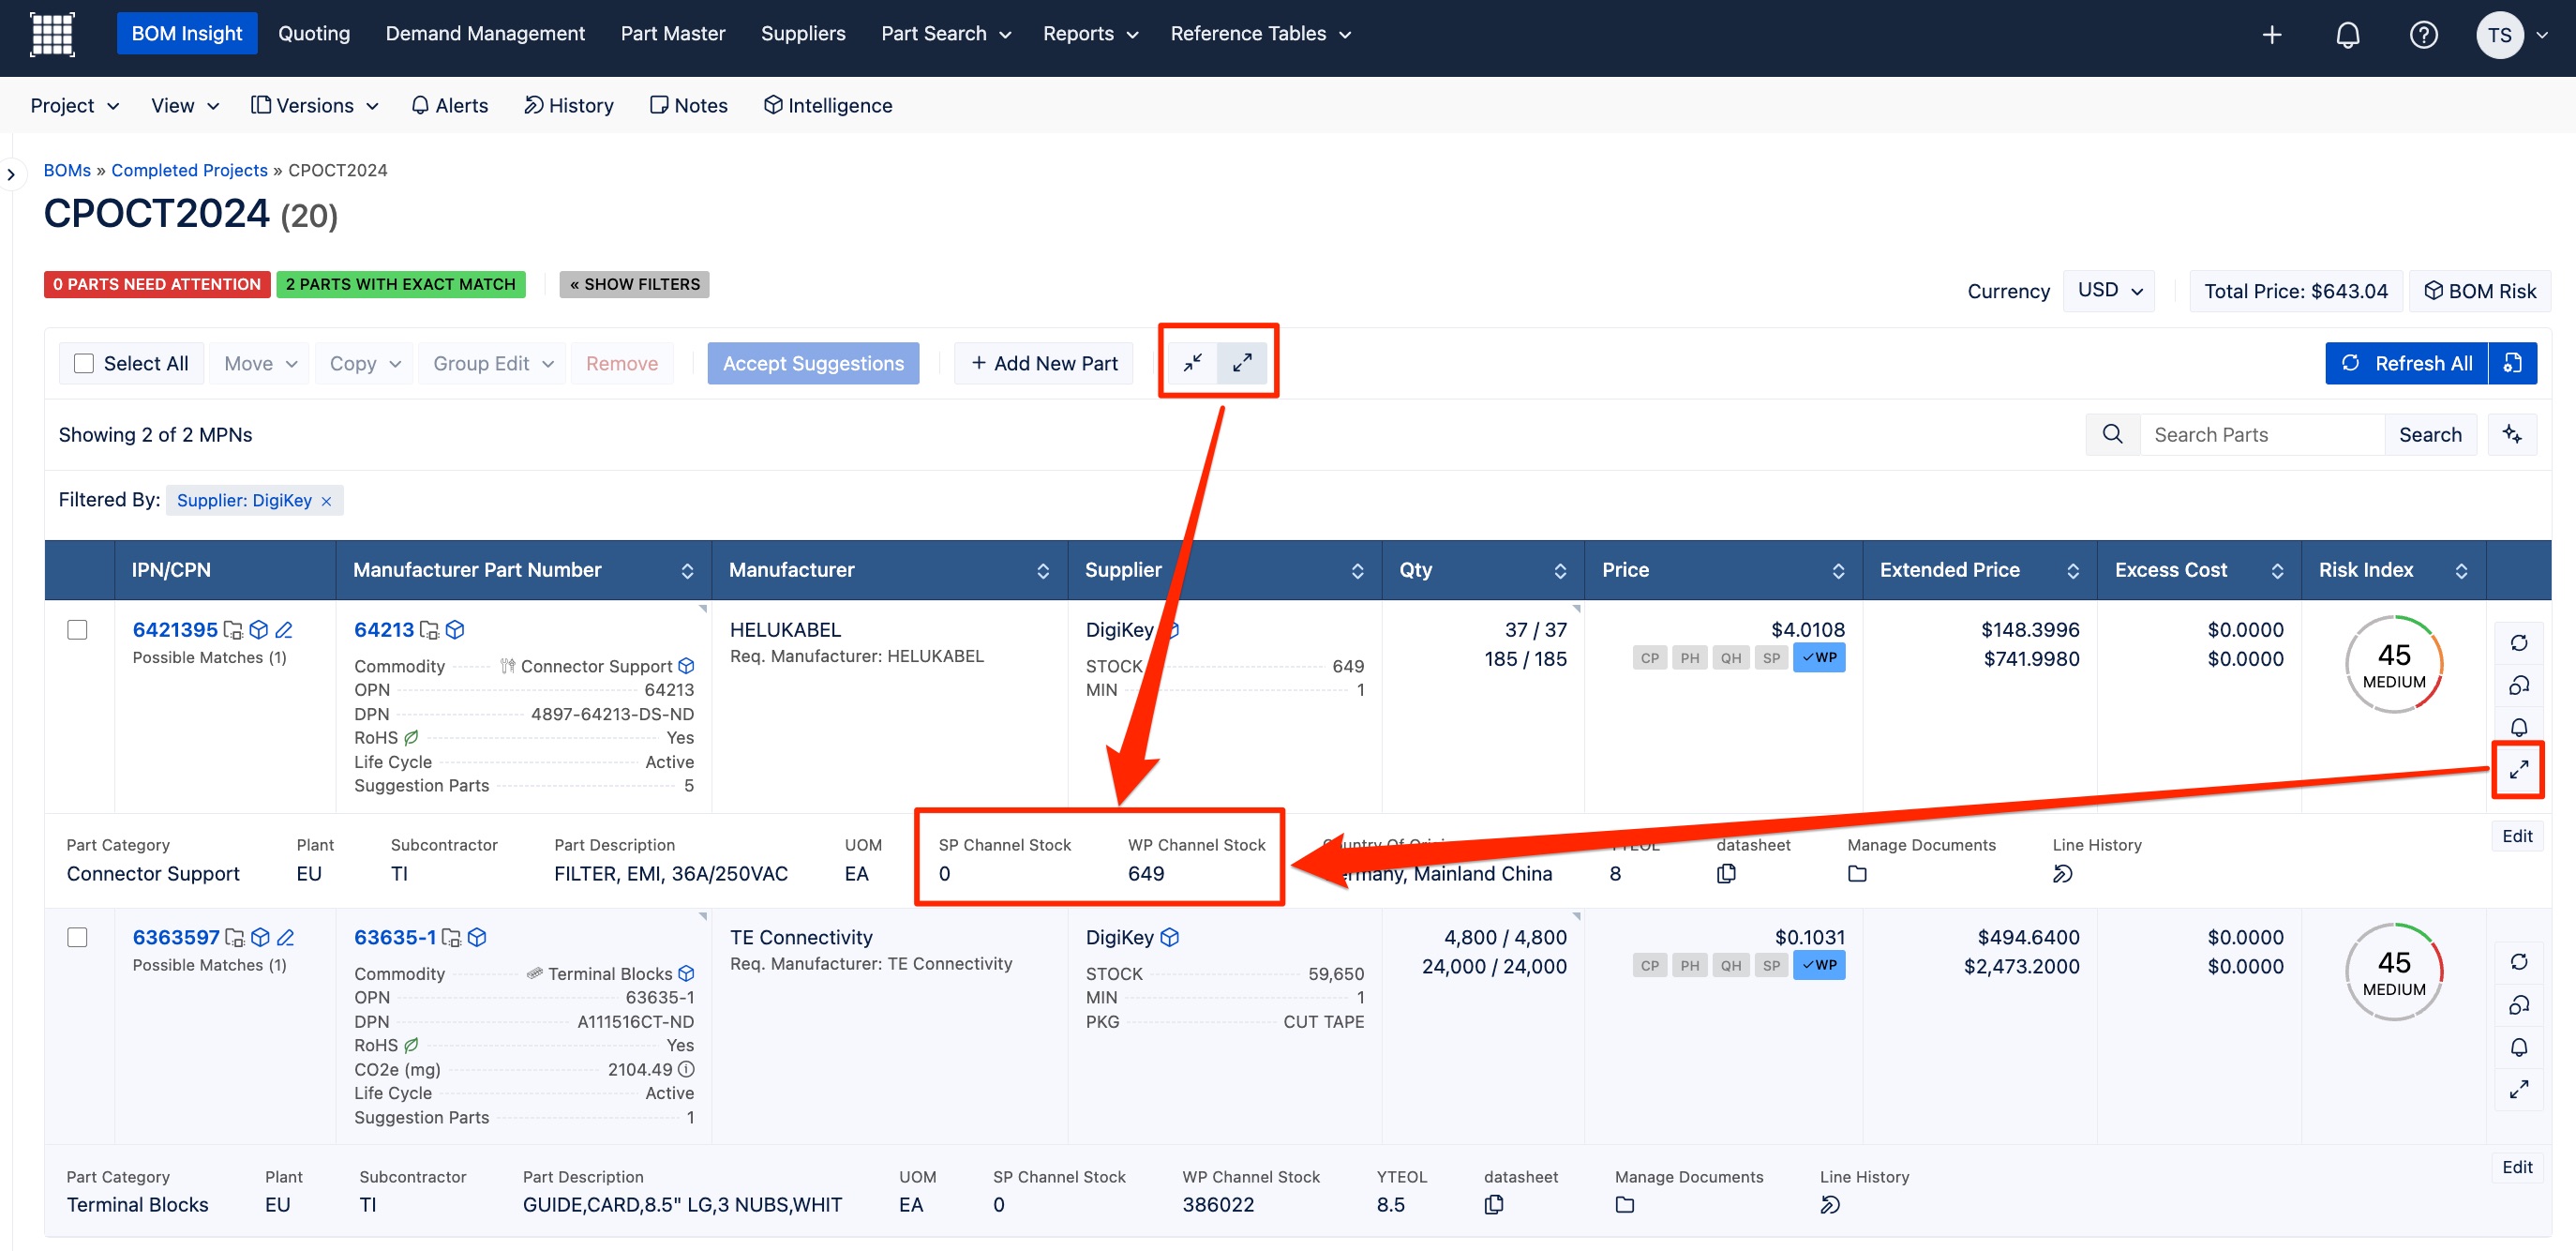The height and width of the screenshot is (1251, 2576).
Task: Open the USD currency dropdown
Action: (2109, 291)
